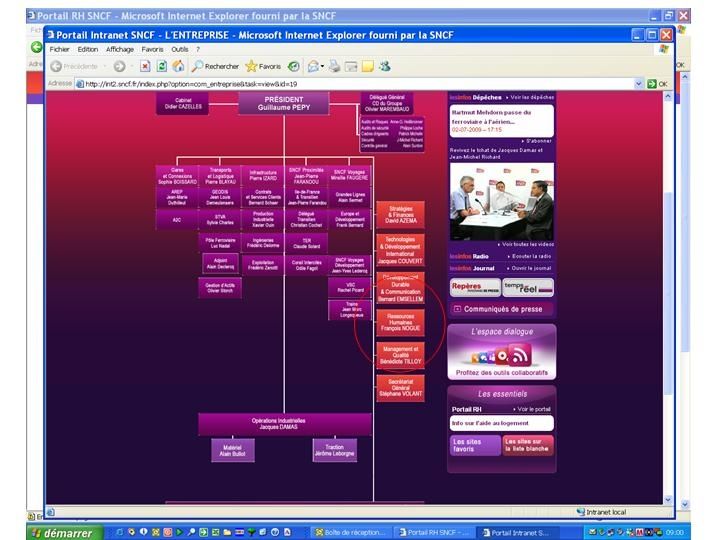Click the Opérations Industrielles Jacques DAMAS box
720x540 pixels.
285,424
